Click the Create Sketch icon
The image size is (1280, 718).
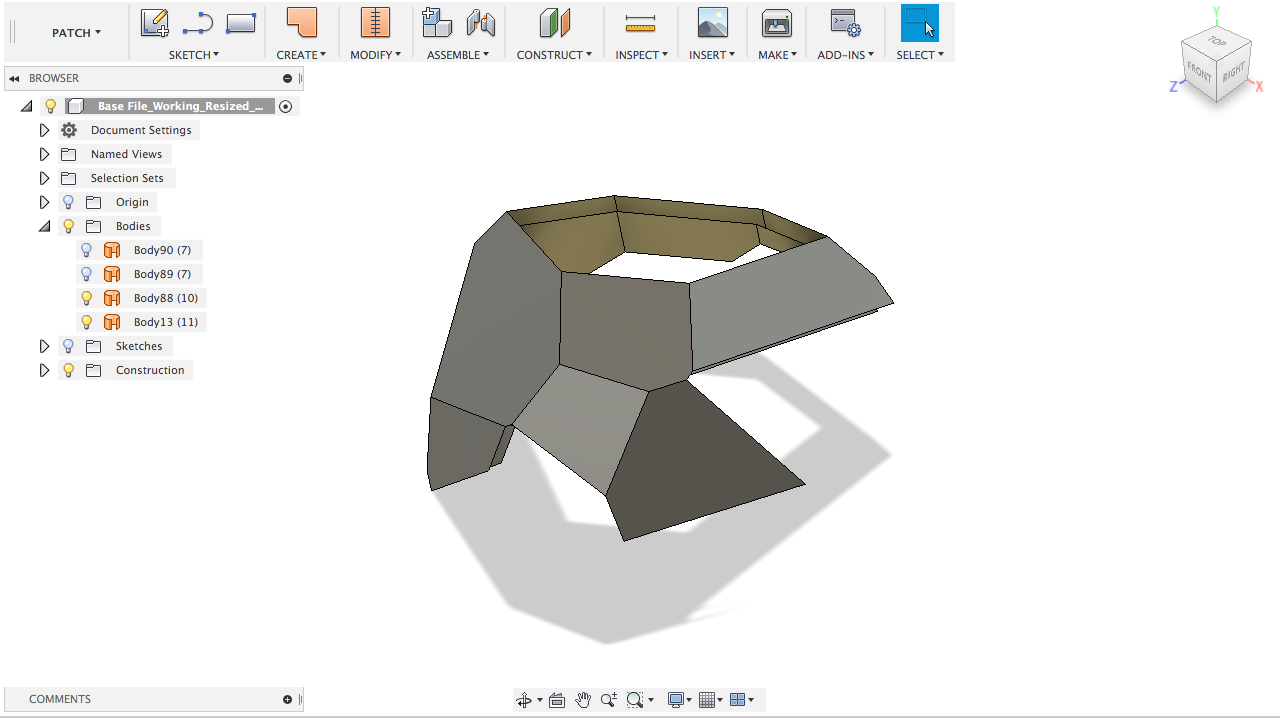(x=154, y=23)
